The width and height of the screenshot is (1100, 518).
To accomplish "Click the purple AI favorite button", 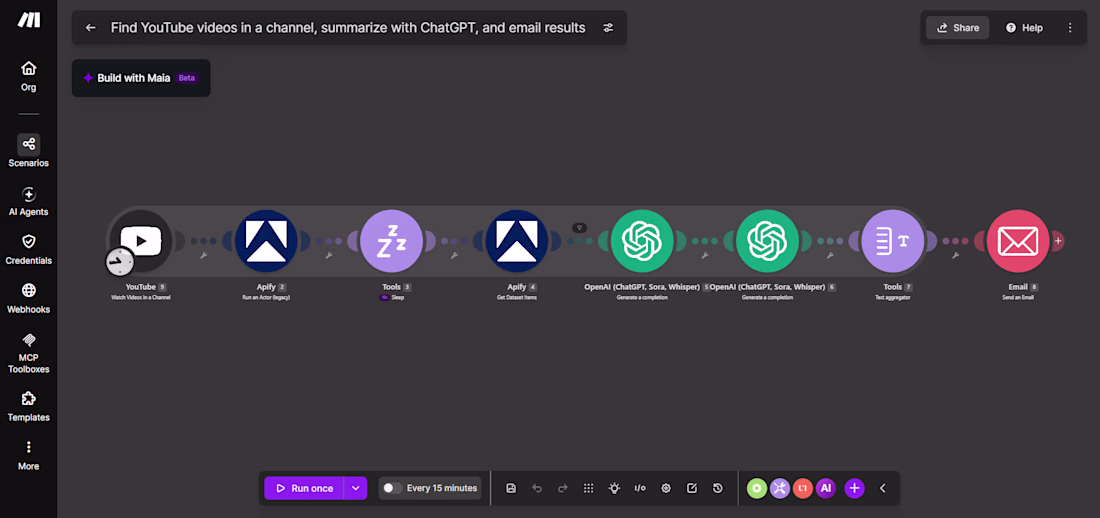I will tap(826, 488).
